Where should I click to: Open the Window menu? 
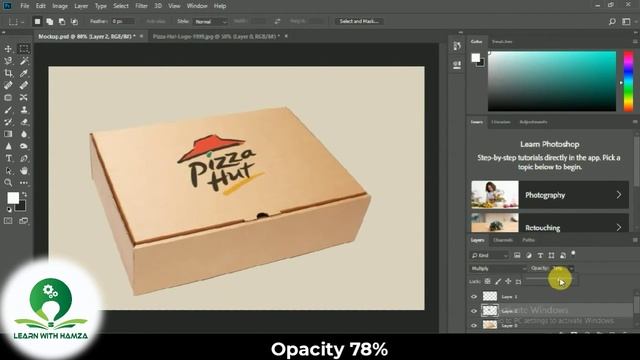[x=197, y=6]
